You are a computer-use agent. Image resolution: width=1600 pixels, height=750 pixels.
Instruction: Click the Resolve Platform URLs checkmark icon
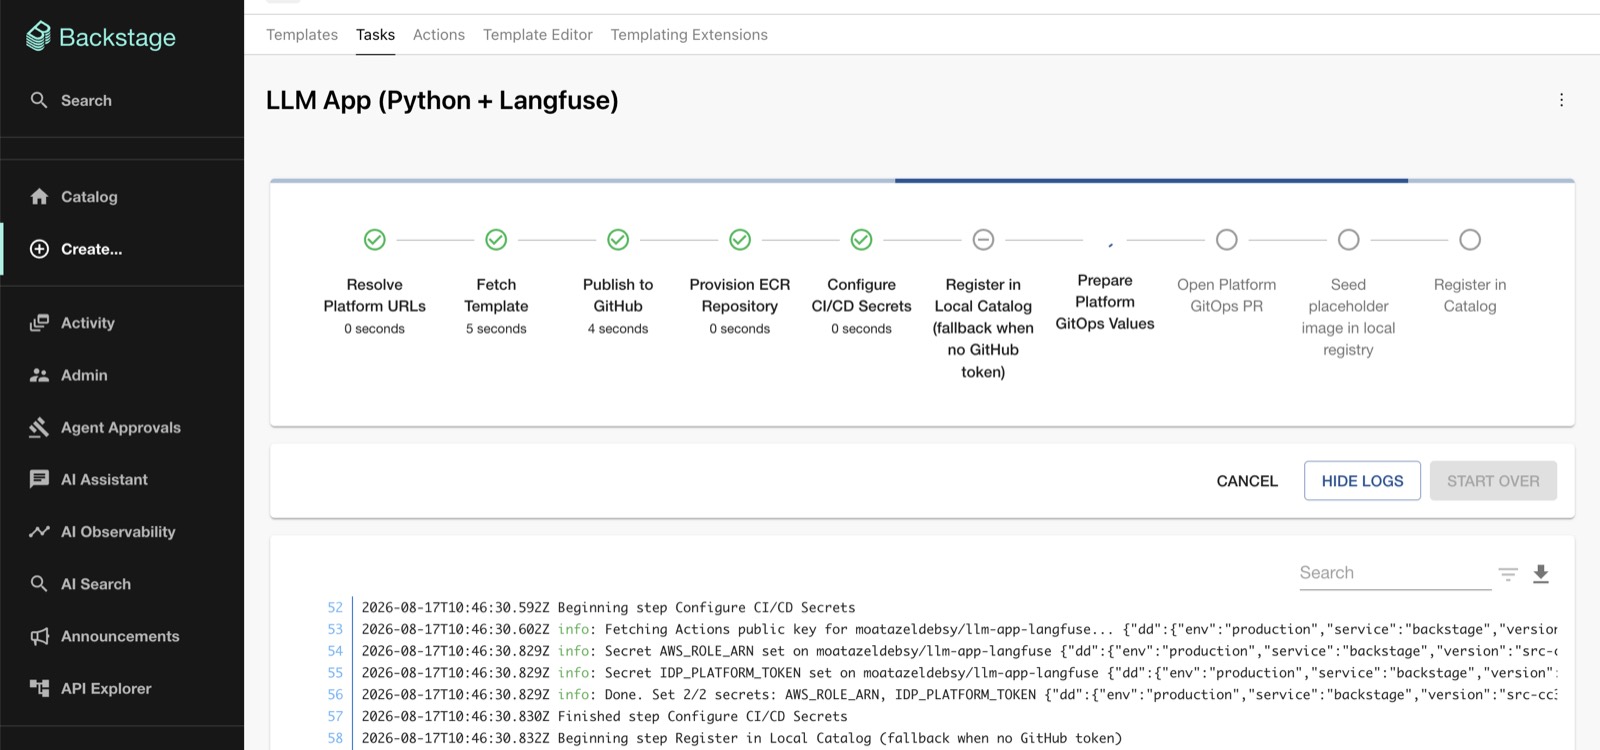point(375,240)
